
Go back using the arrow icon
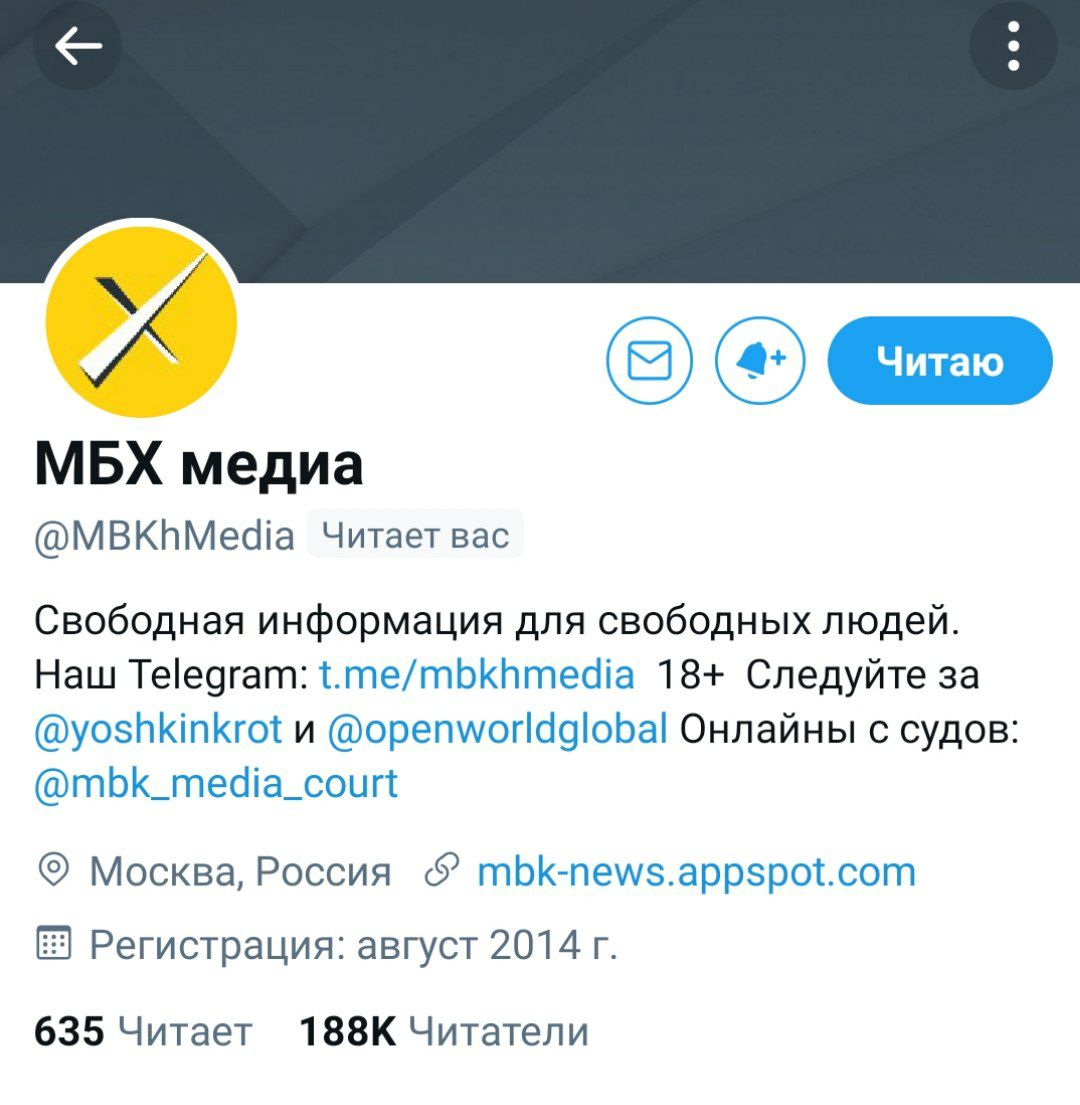point(77,46)
